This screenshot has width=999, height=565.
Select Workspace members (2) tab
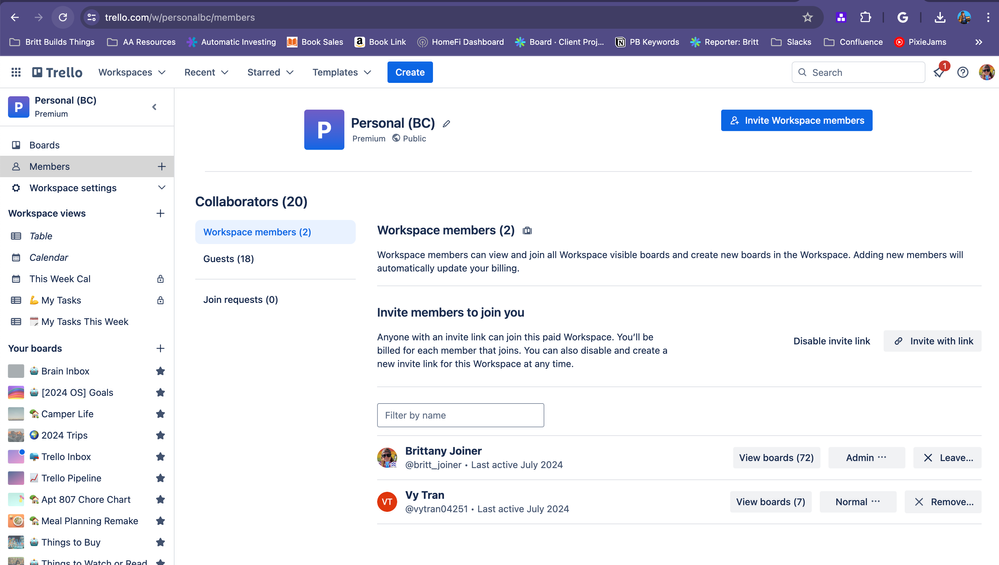[x=275, y=232]
